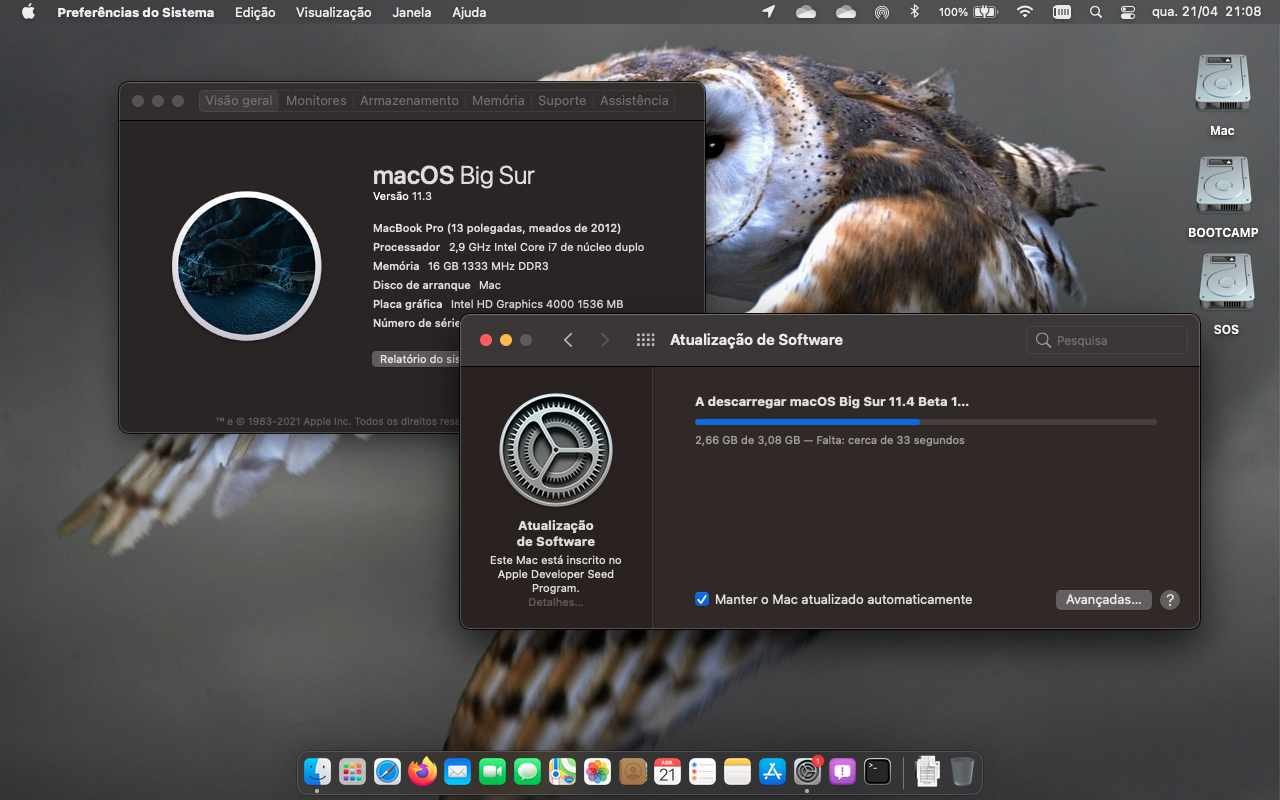Open Contacts from the Dock
Screen dimensions: 1280x800
[x=632, y=771]
